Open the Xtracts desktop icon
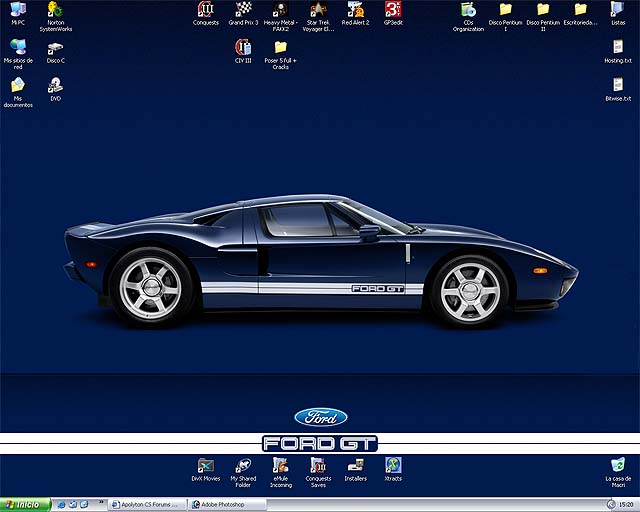 [393, 465]
